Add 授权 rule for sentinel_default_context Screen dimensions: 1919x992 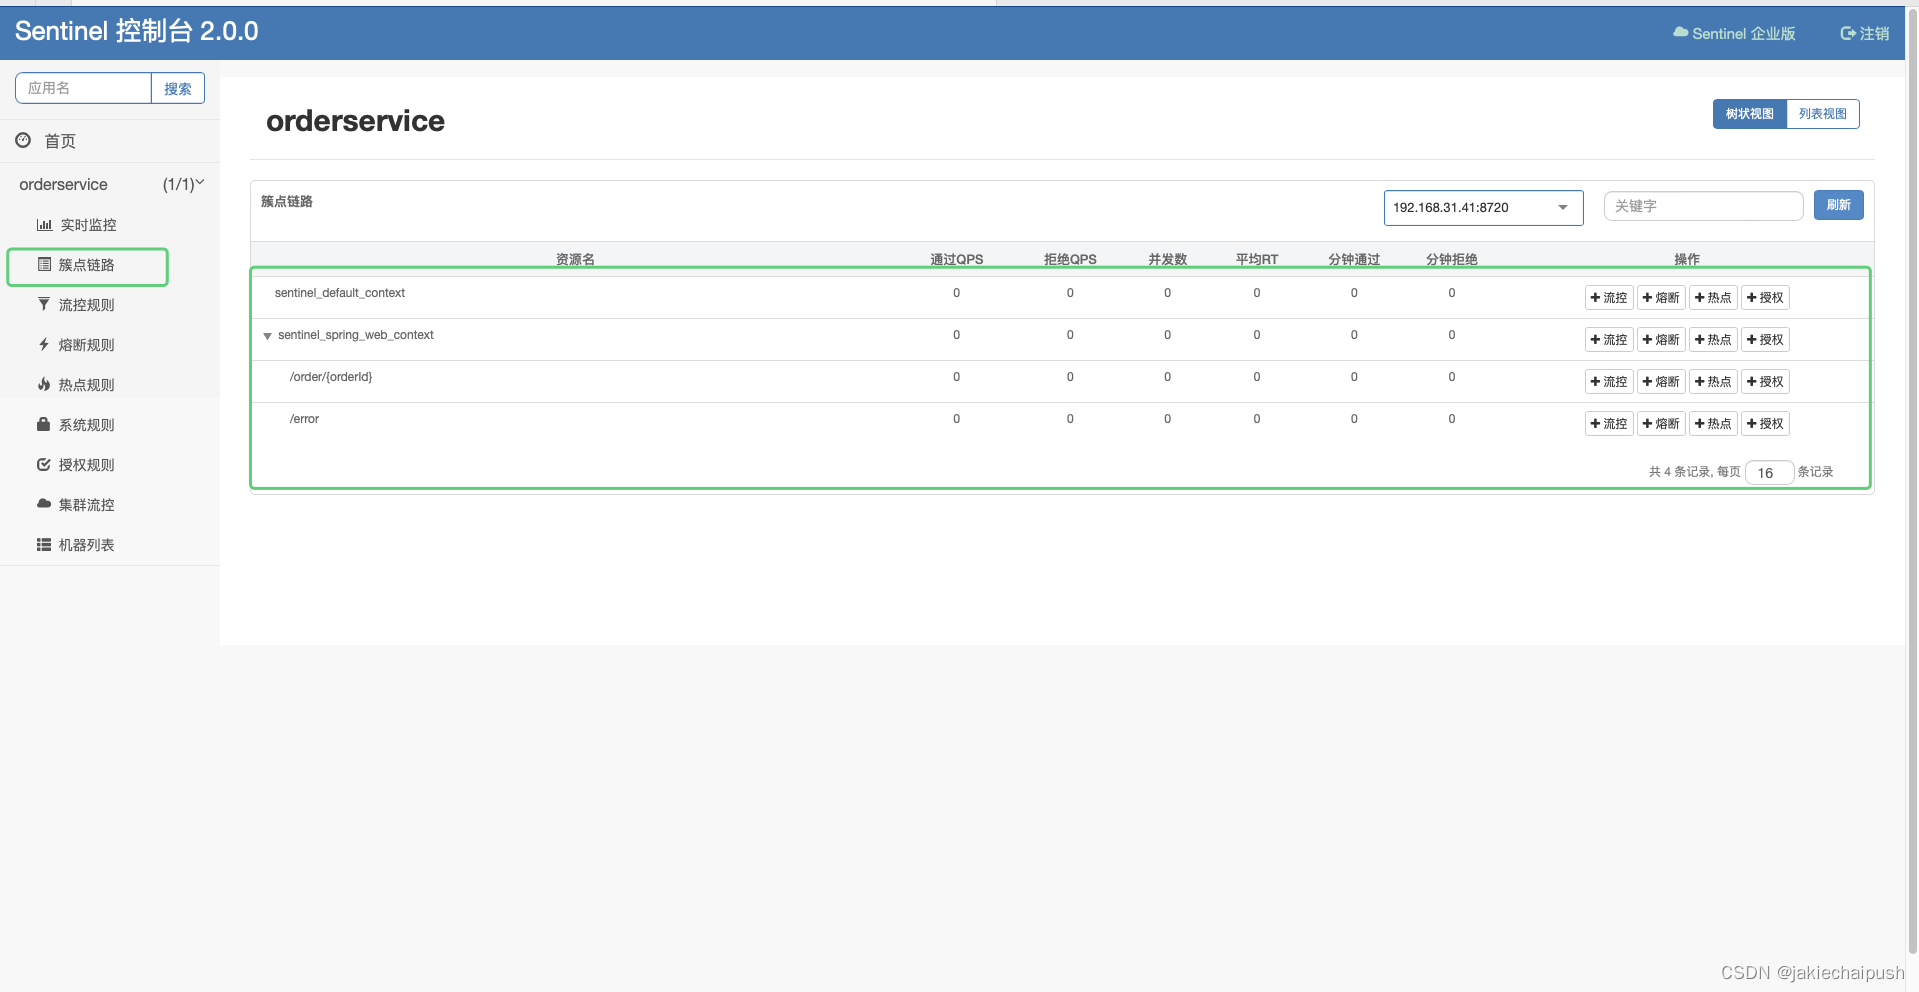point(1765,298)
